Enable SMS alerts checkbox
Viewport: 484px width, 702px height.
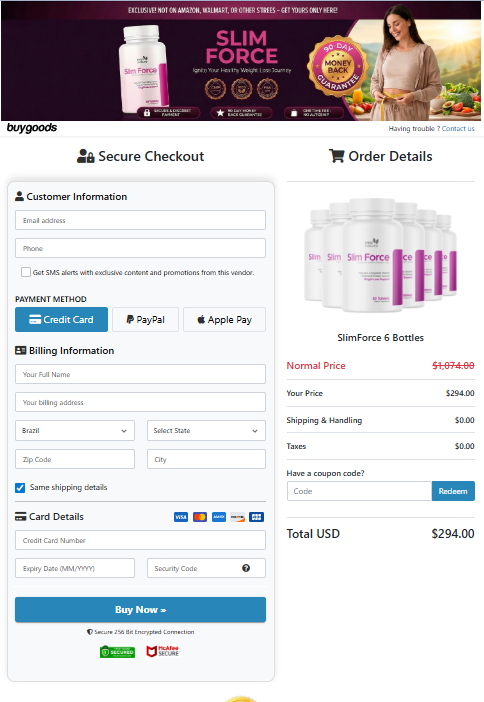pyautogui.click(x=26, y=272)
